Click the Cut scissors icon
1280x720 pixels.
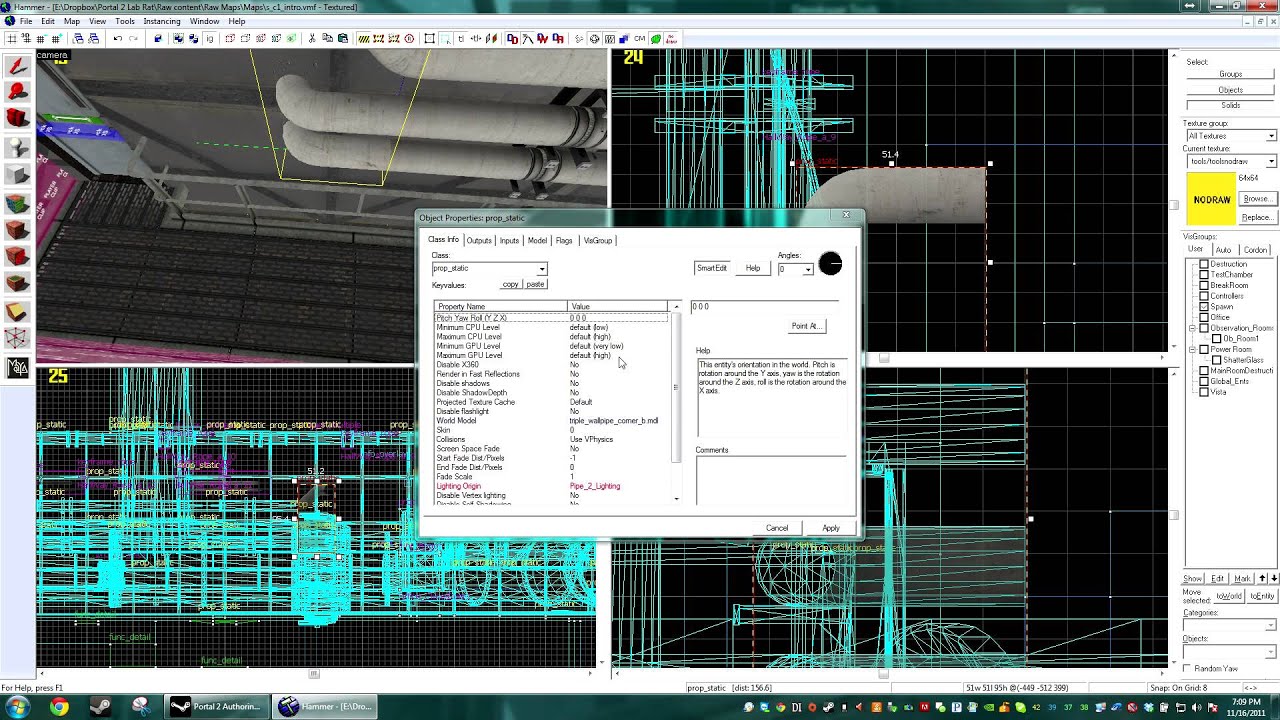point(312,39)
